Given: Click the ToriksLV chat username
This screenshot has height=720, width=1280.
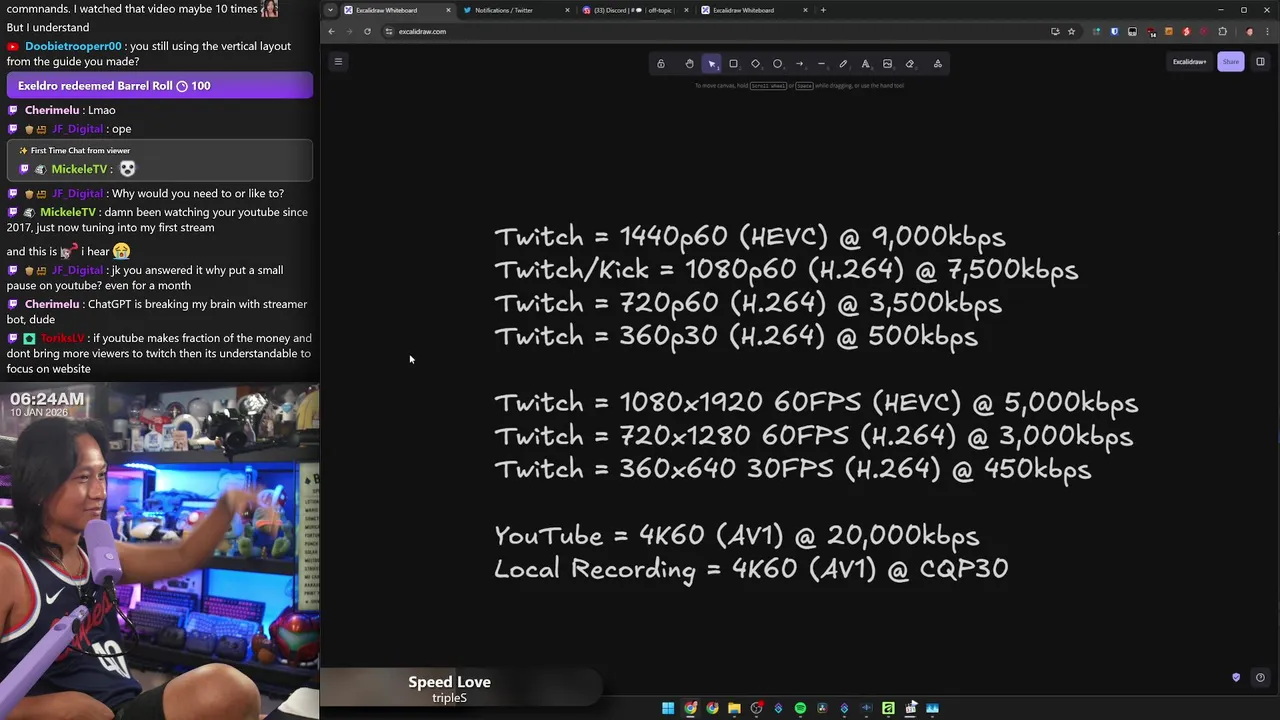Looking at the screenshot, I should pyautogui.click(x=63, y=338).
